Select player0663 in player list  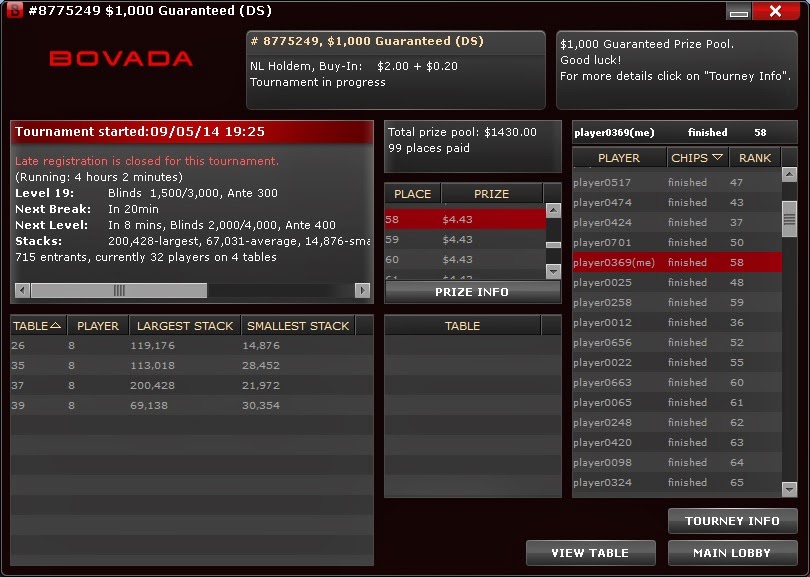pyautogui.click(x=677, y=382)
